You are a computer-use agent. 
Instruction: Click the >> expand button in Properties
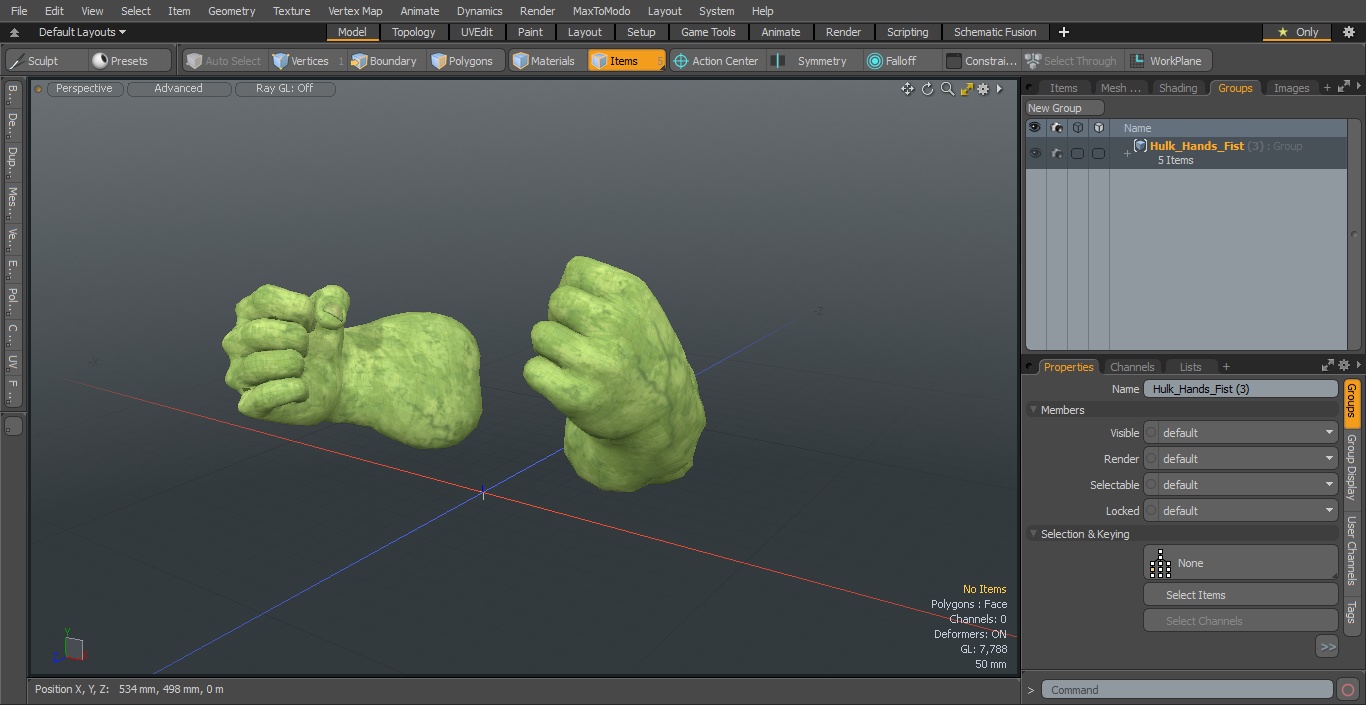pos(1327,647)
